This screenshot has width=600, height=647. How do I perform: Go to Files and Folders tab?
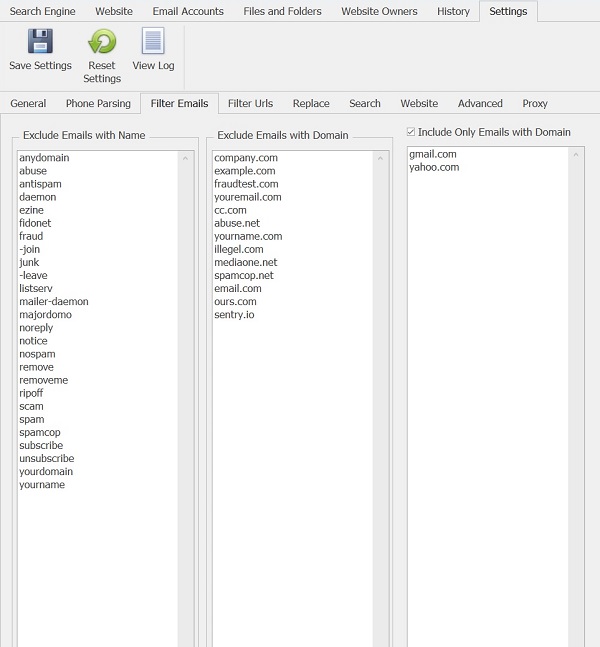point(282,11)
